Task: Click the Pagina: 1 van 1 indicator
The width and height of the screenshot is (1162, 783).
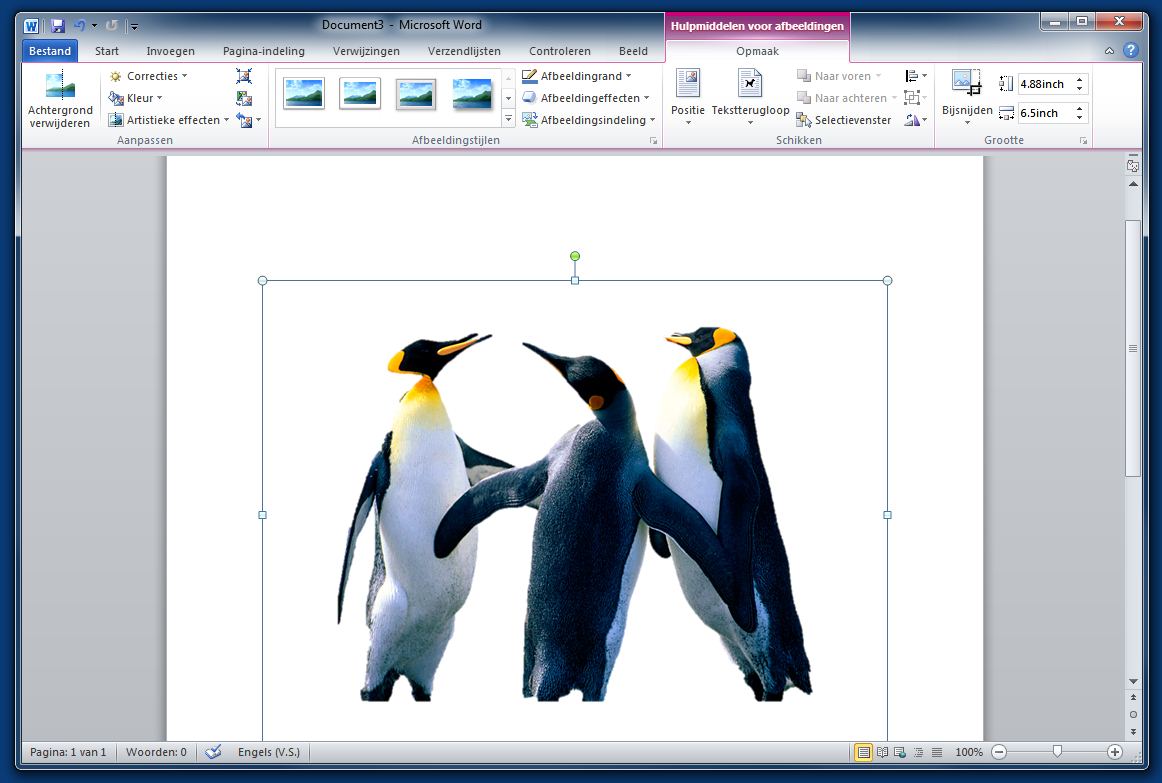Action: (68, 752)
